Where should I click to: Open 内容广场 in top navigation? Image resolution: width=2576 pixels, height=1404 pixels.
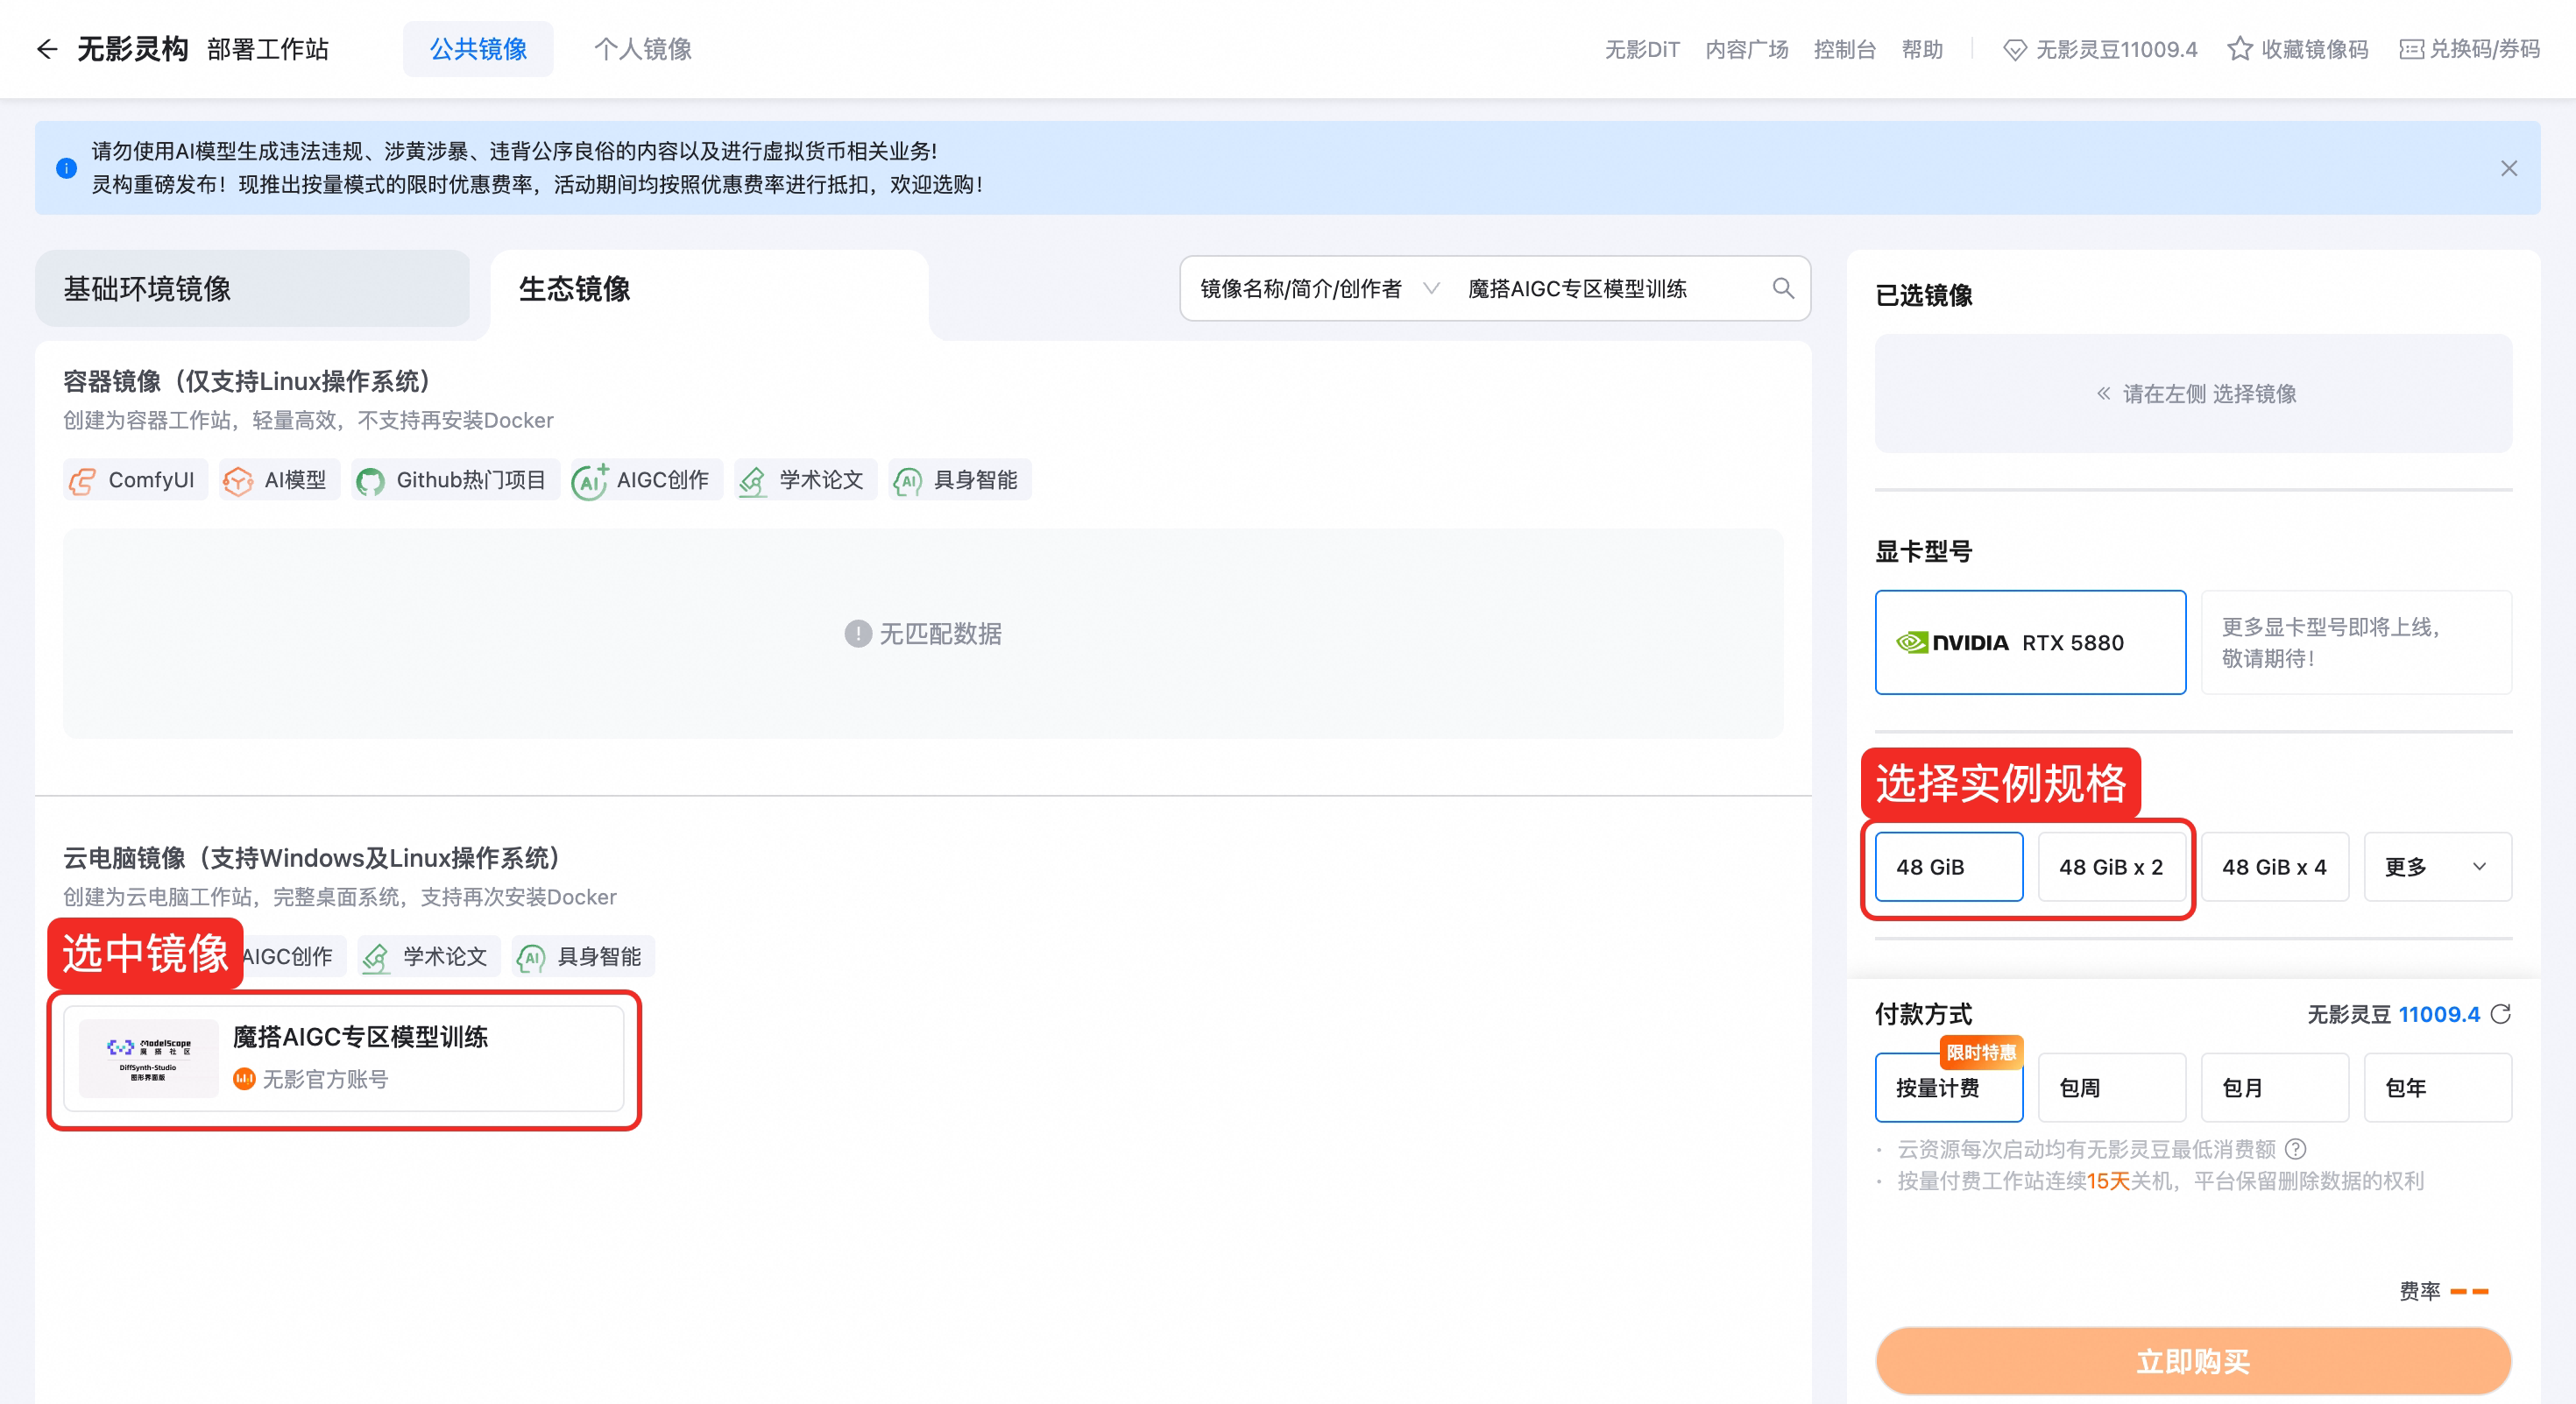click(x=1746, y=50)
